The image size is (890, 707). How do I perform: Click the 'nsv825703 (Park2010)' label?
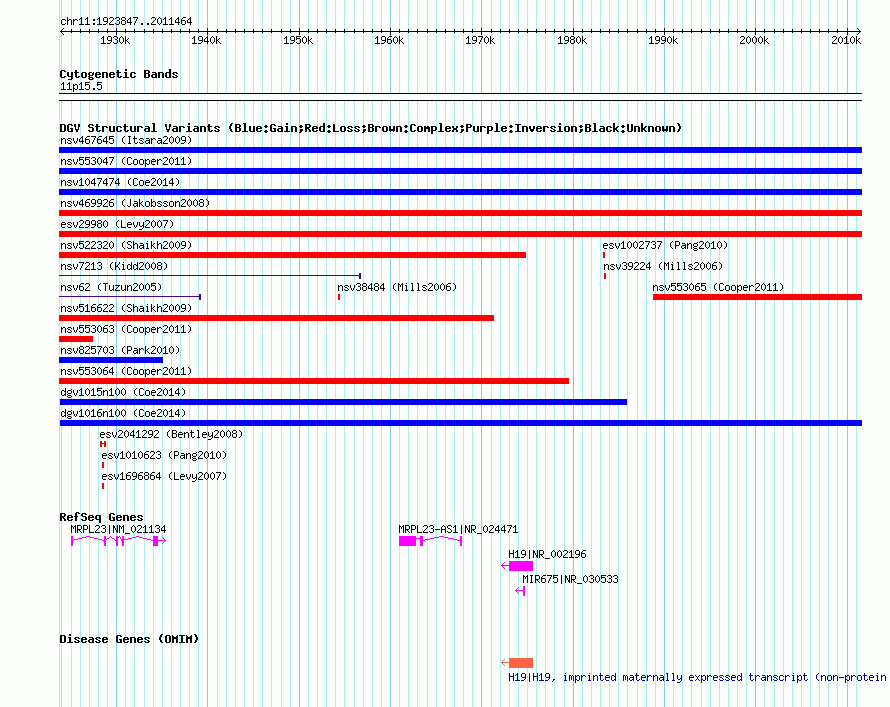pyautogui.click(x=120, y=350)
